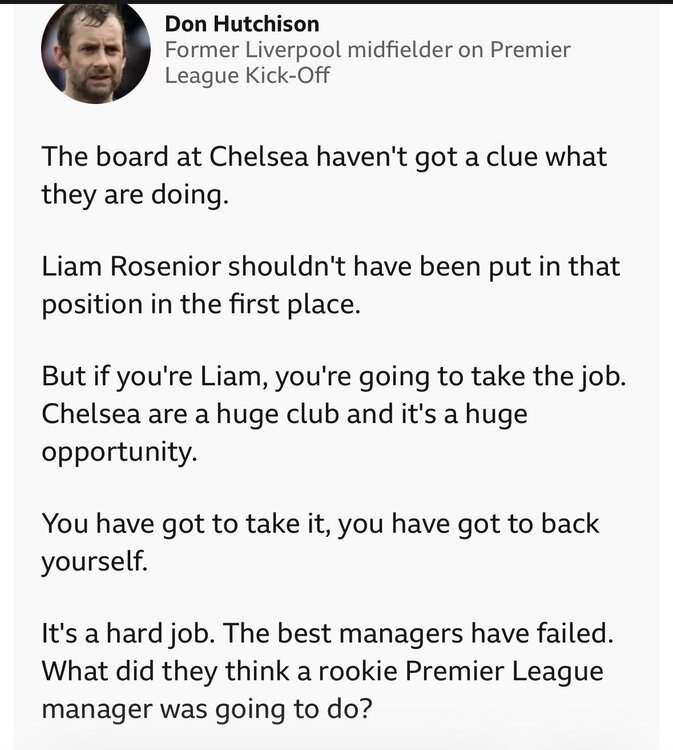673x750 pixels.
Task: Click 'The best managers have failed.'
Action: click(x=418, y=633)
